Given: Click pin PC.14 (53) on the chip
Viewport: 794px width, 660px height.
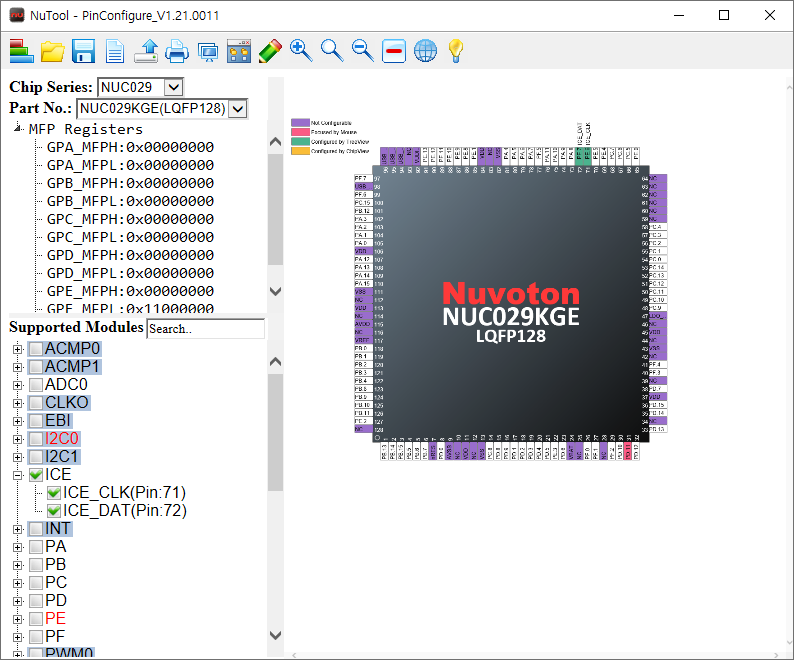Looking at the screenshot, I should pyautogui.click(x=658, y=267).
